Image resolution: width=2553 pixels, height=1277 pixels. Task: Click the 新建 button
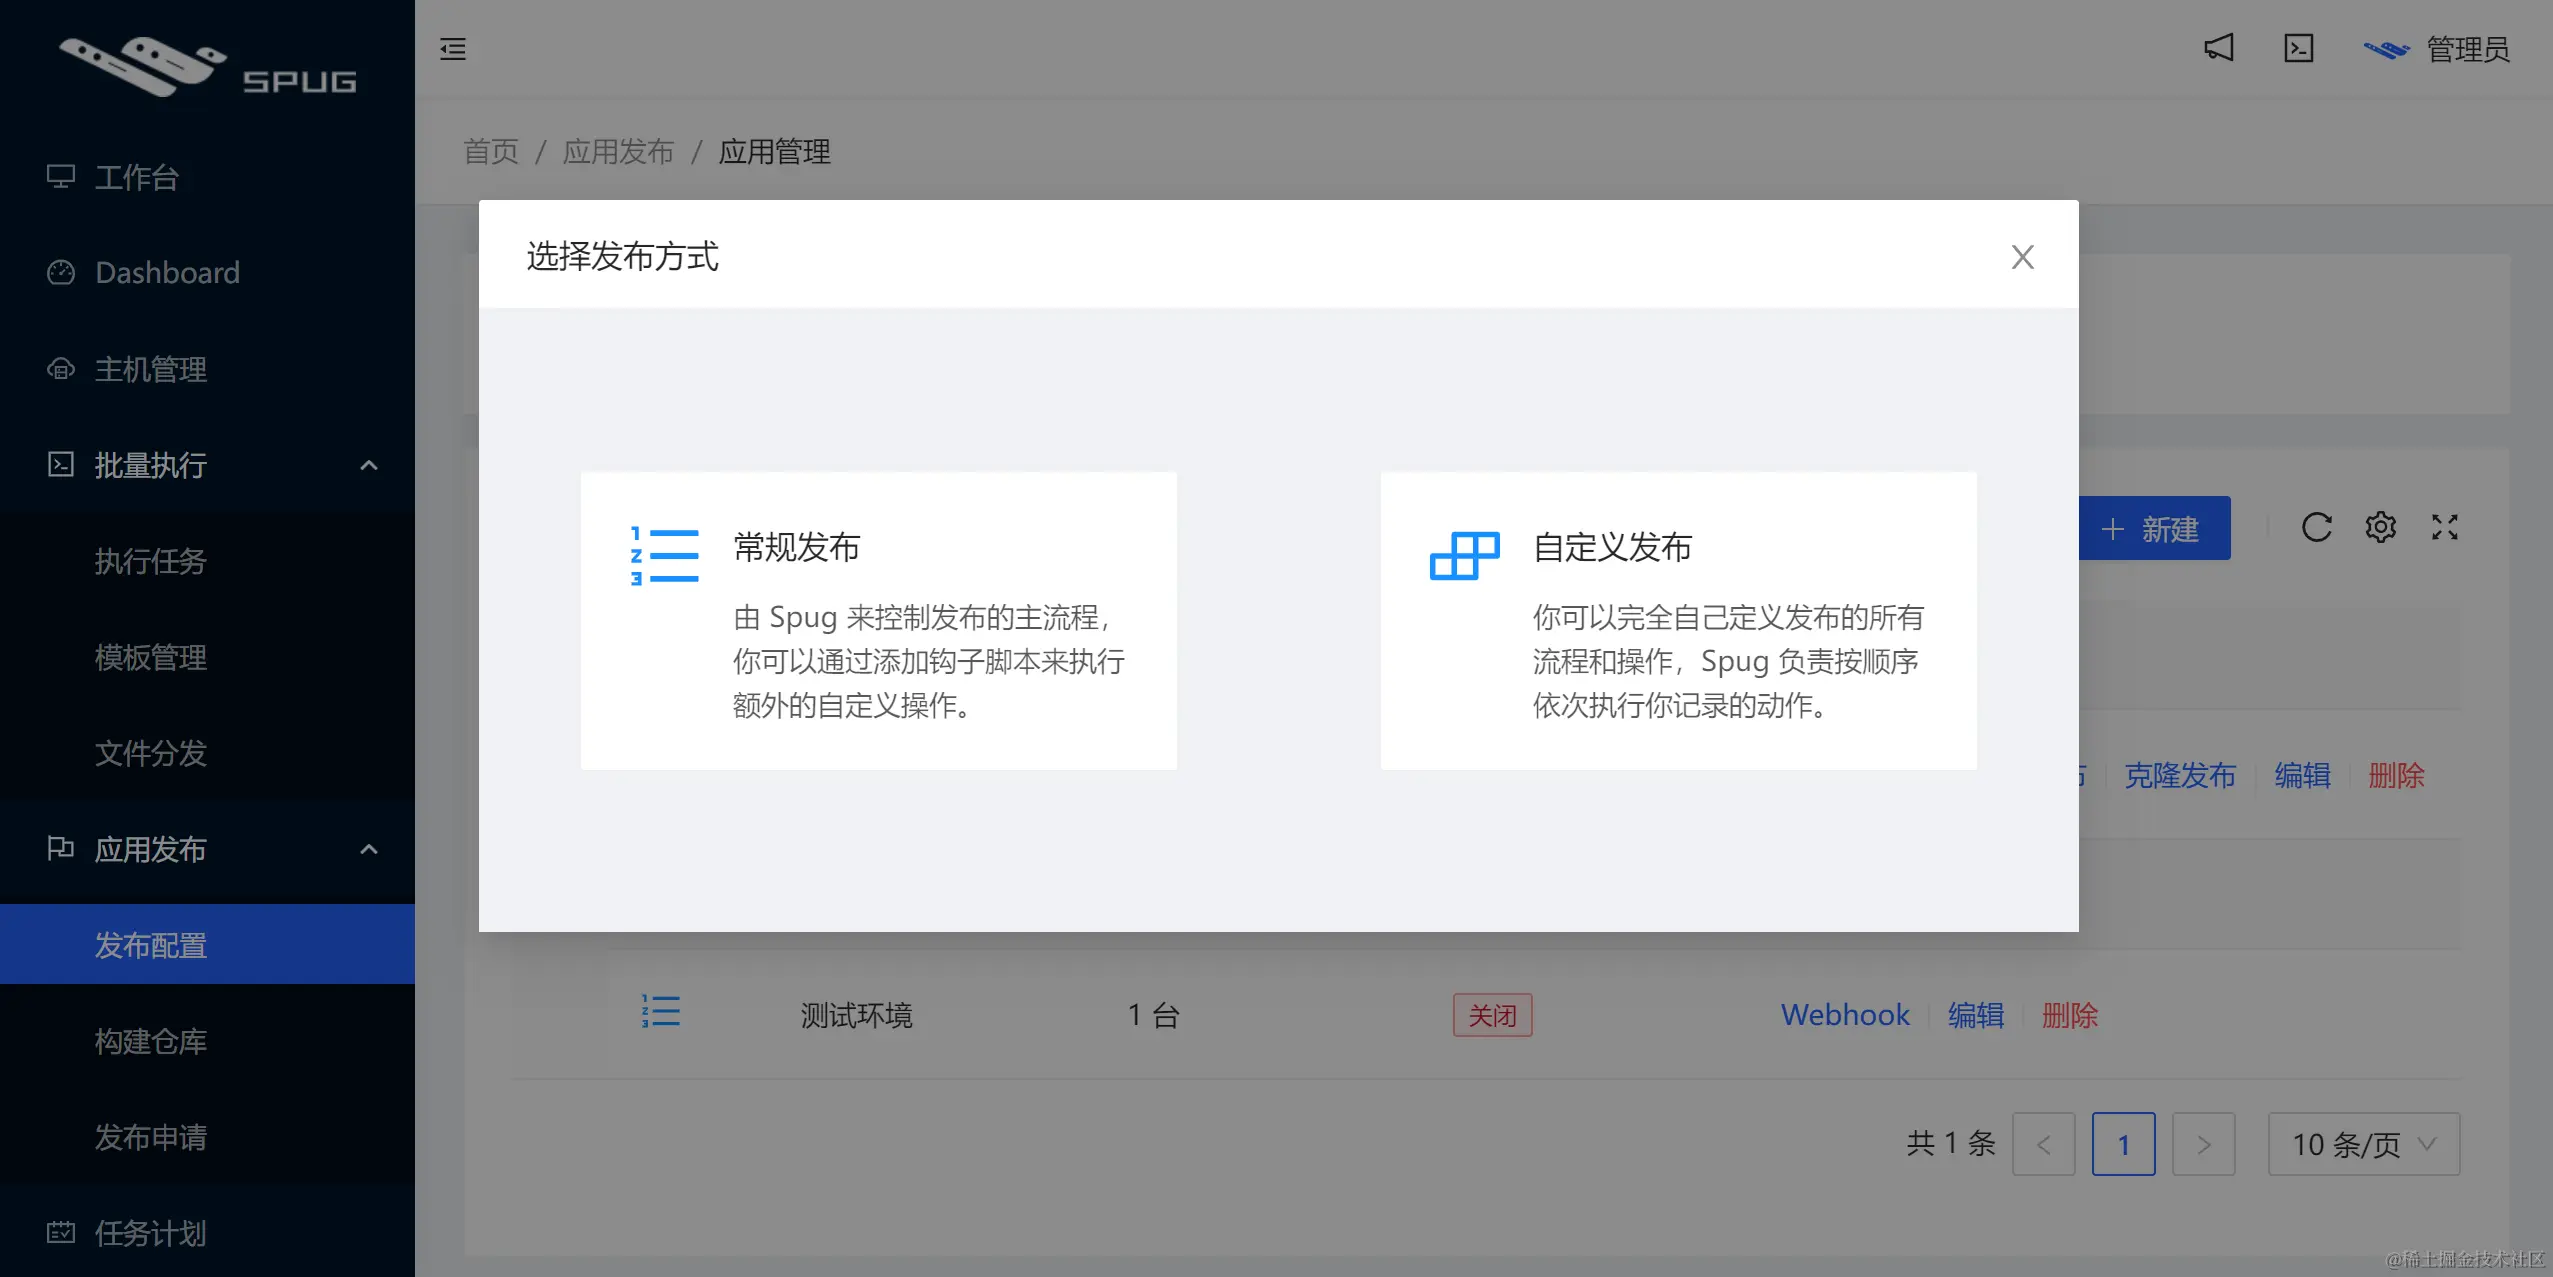(x=2154, y=528)
